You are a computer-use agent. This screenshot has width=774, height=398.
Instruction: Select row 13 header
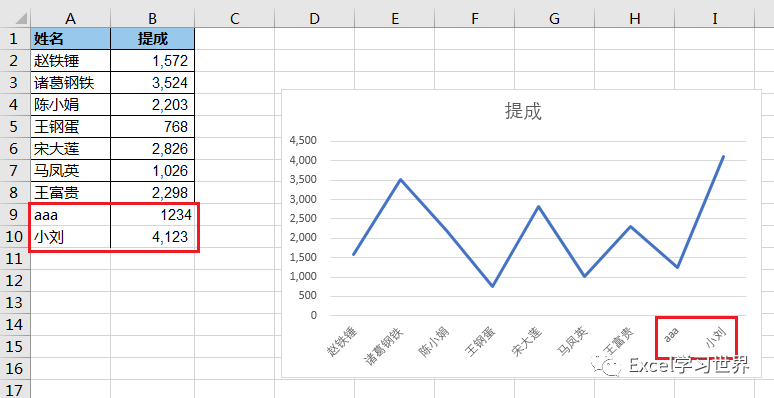15,303
